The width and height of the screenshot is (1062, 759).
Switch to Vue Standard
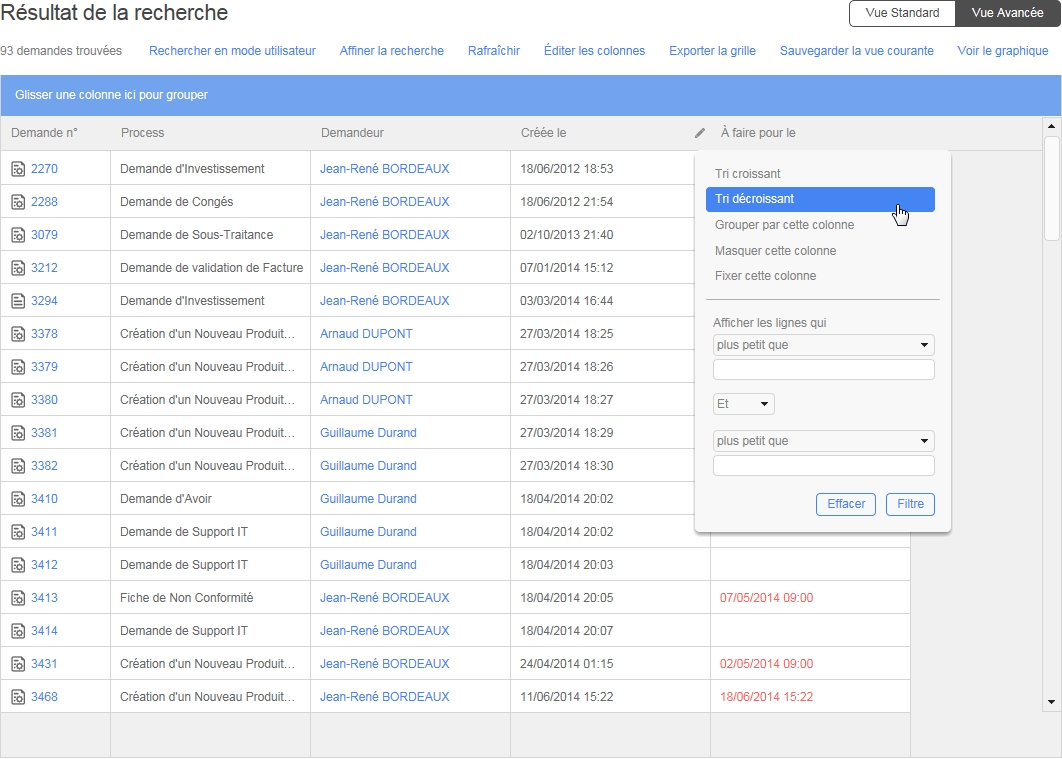pos(902,13)
